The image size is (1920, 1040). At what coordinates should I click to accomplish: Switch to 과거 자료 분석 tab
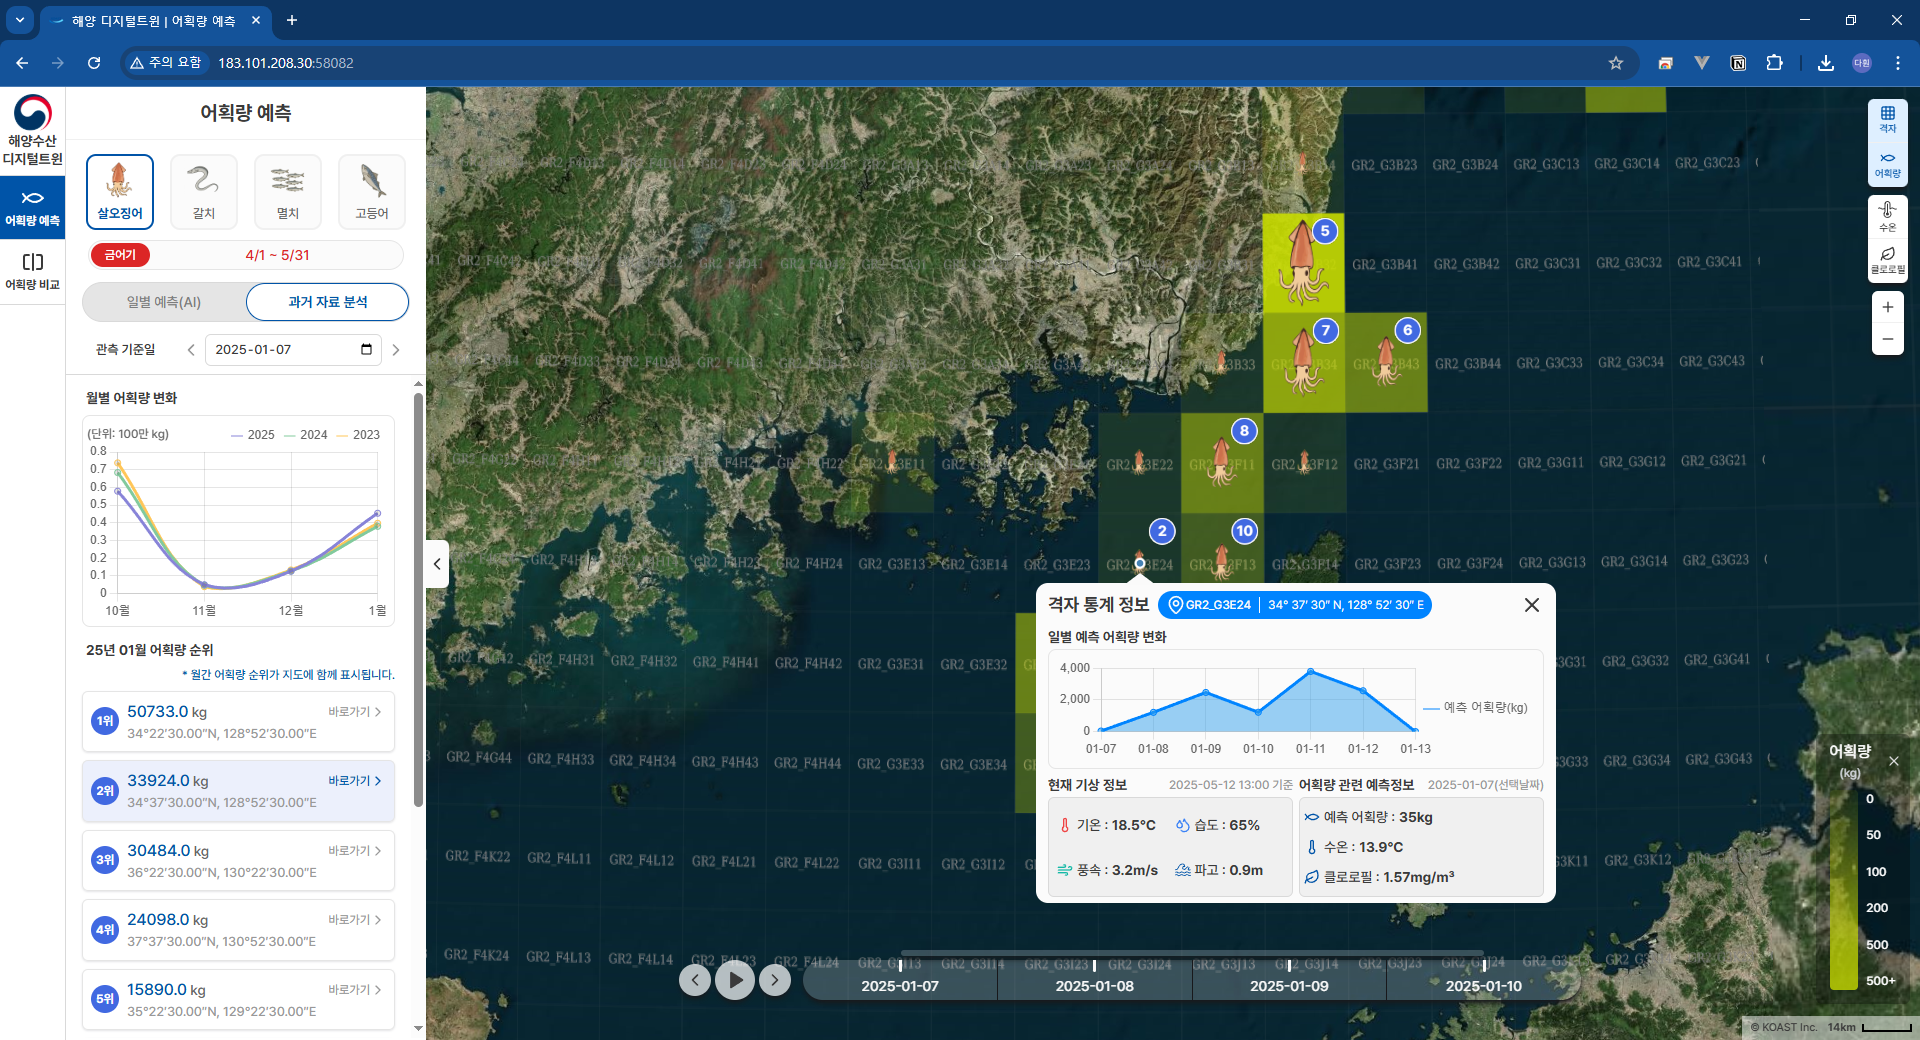pyautogui.click(x=327, y=302)
